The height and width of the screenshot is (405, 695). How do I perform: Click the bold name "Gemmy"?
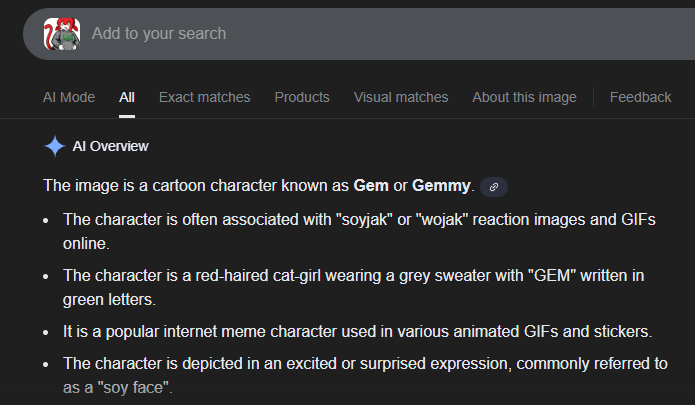coord(441,185)
